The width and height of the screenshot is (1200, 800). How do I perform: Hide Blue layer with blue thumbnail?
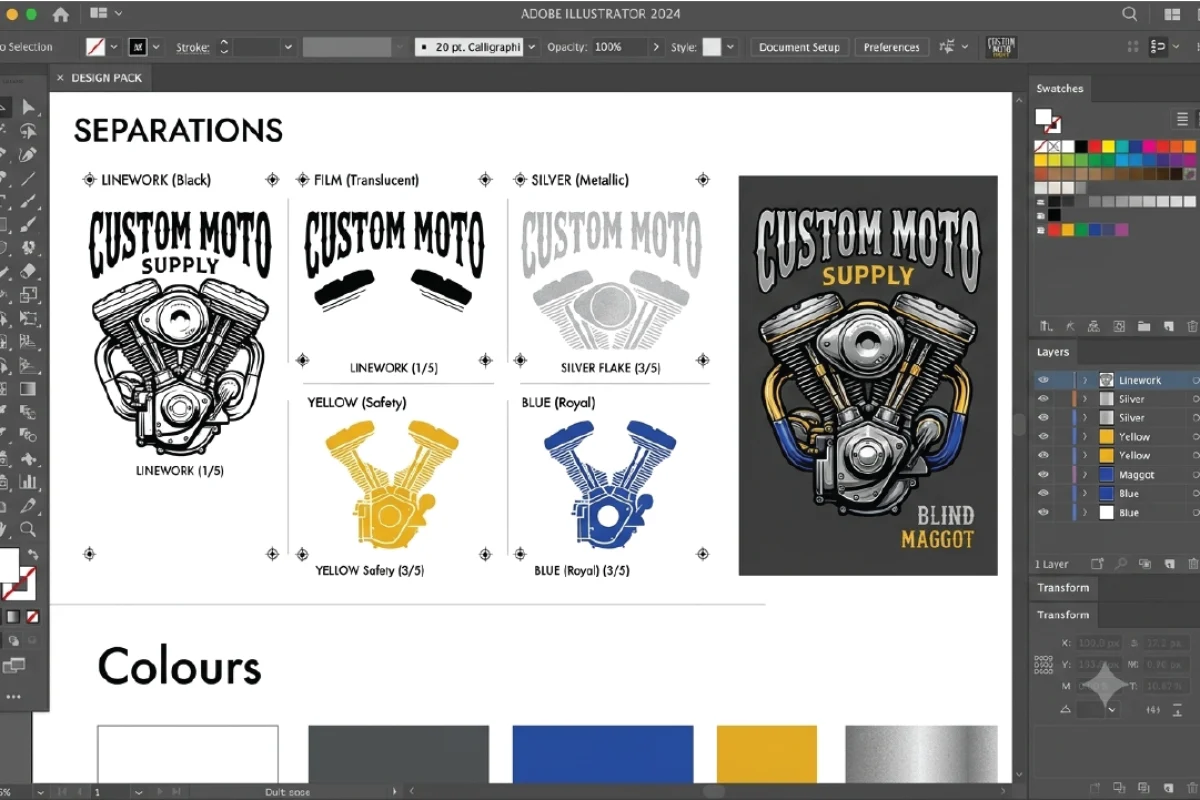pyautogui.click(x=1043, y=493)
